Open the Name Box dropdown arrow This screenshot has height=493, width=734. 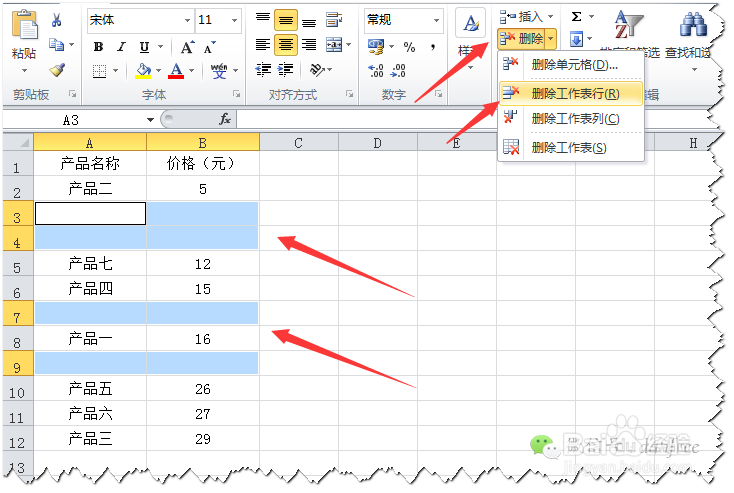(x=150, y=120)
